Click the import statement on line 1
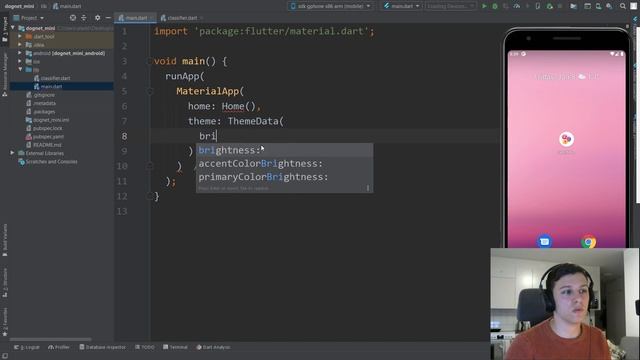640x360 pixels. click(264, 31)
